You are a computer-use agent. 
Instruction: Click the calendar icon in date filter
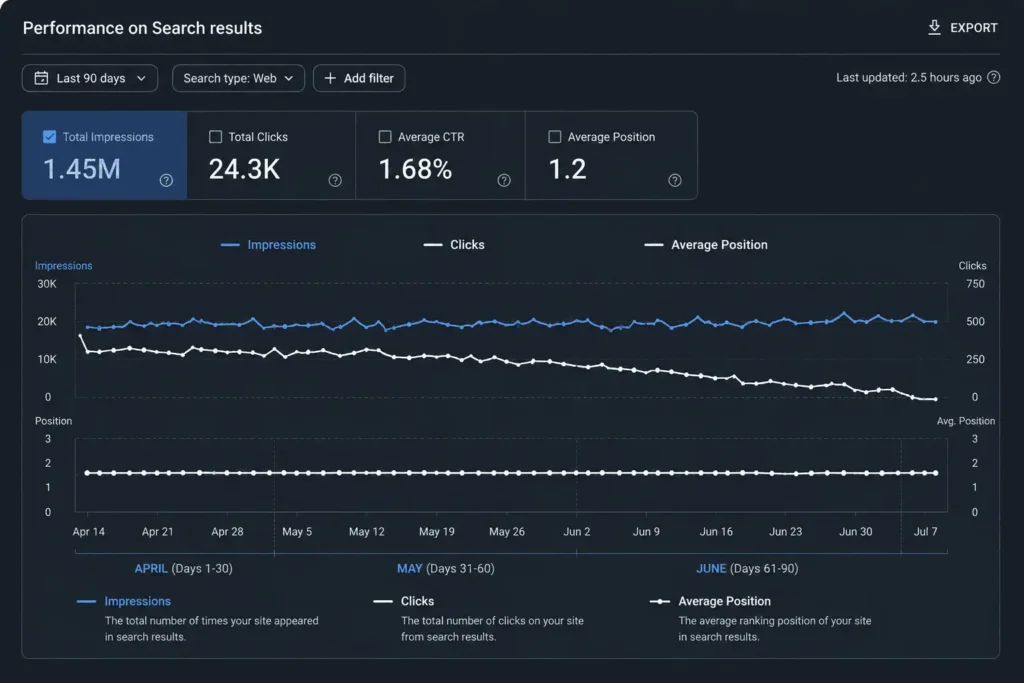click(x=41, y=78)
